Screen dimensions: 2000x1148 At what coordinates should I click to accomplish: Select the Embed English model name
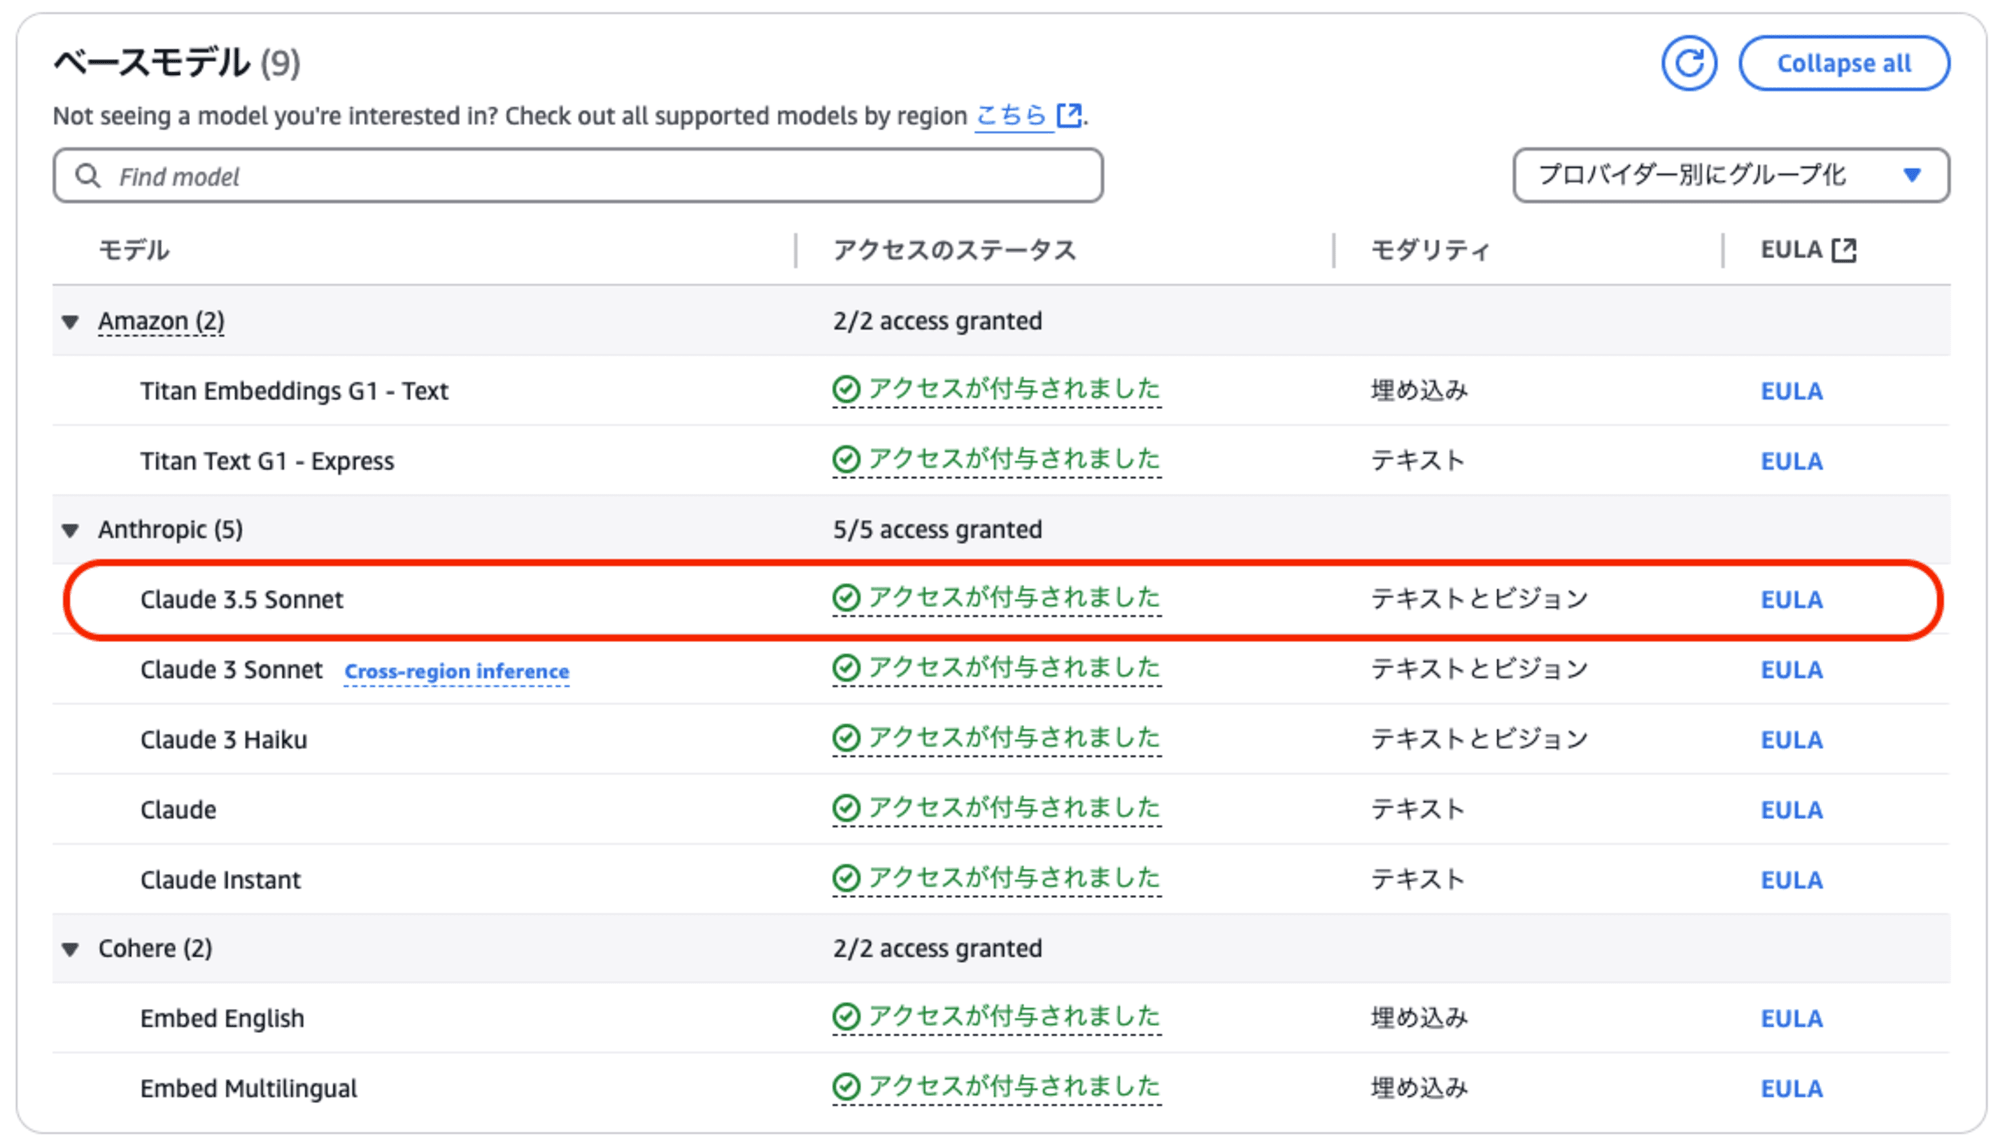[222, 1019]
